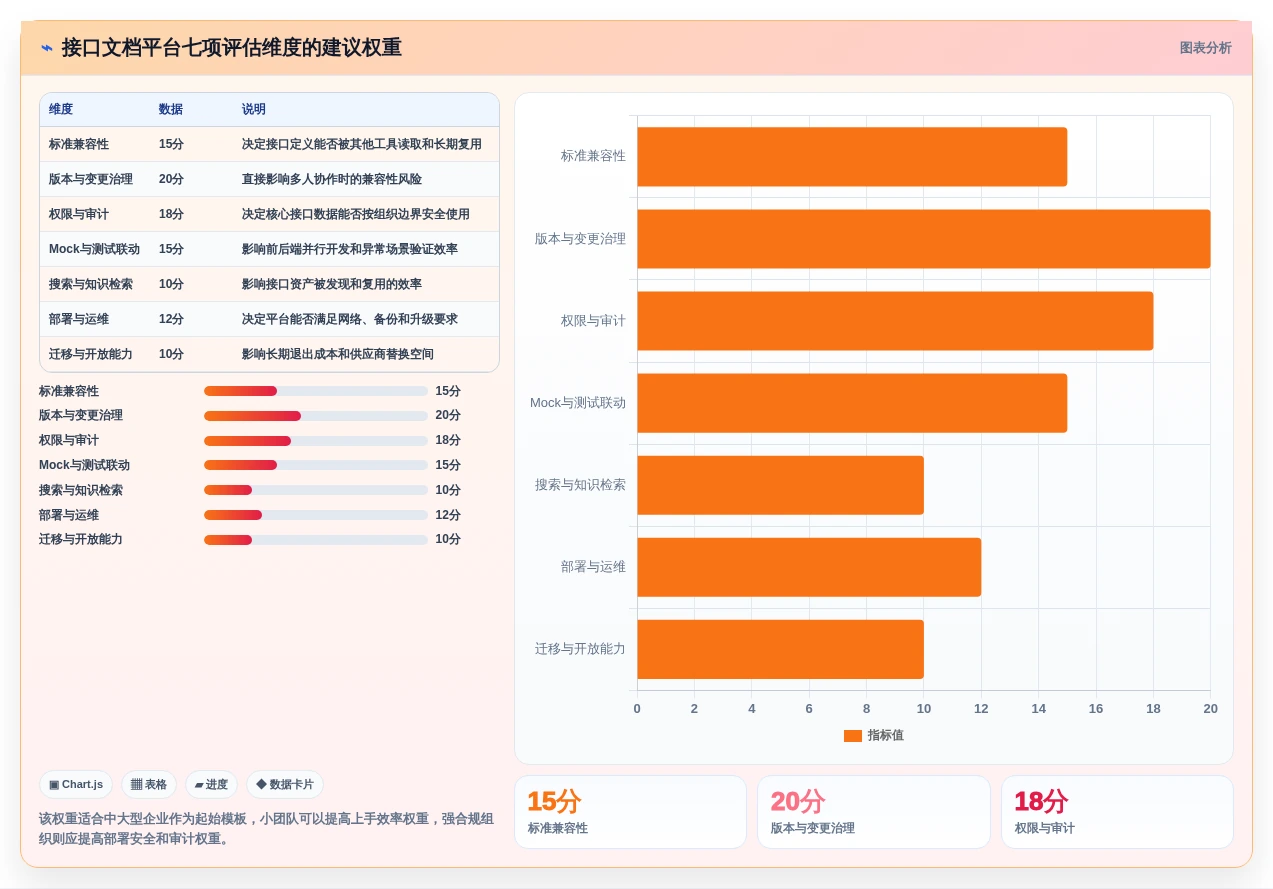Select the 表格 tag chip

click(x=149, y=785)
